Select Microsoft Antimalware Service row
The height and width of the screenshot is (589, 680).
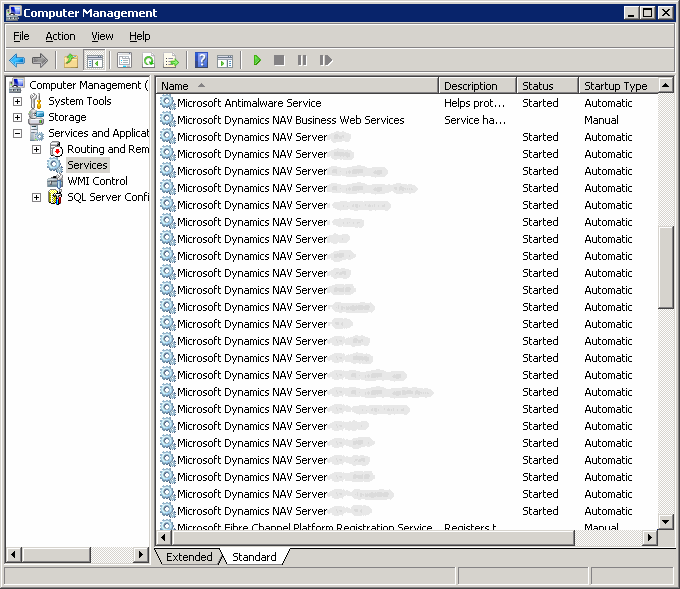tap(407, 103)
